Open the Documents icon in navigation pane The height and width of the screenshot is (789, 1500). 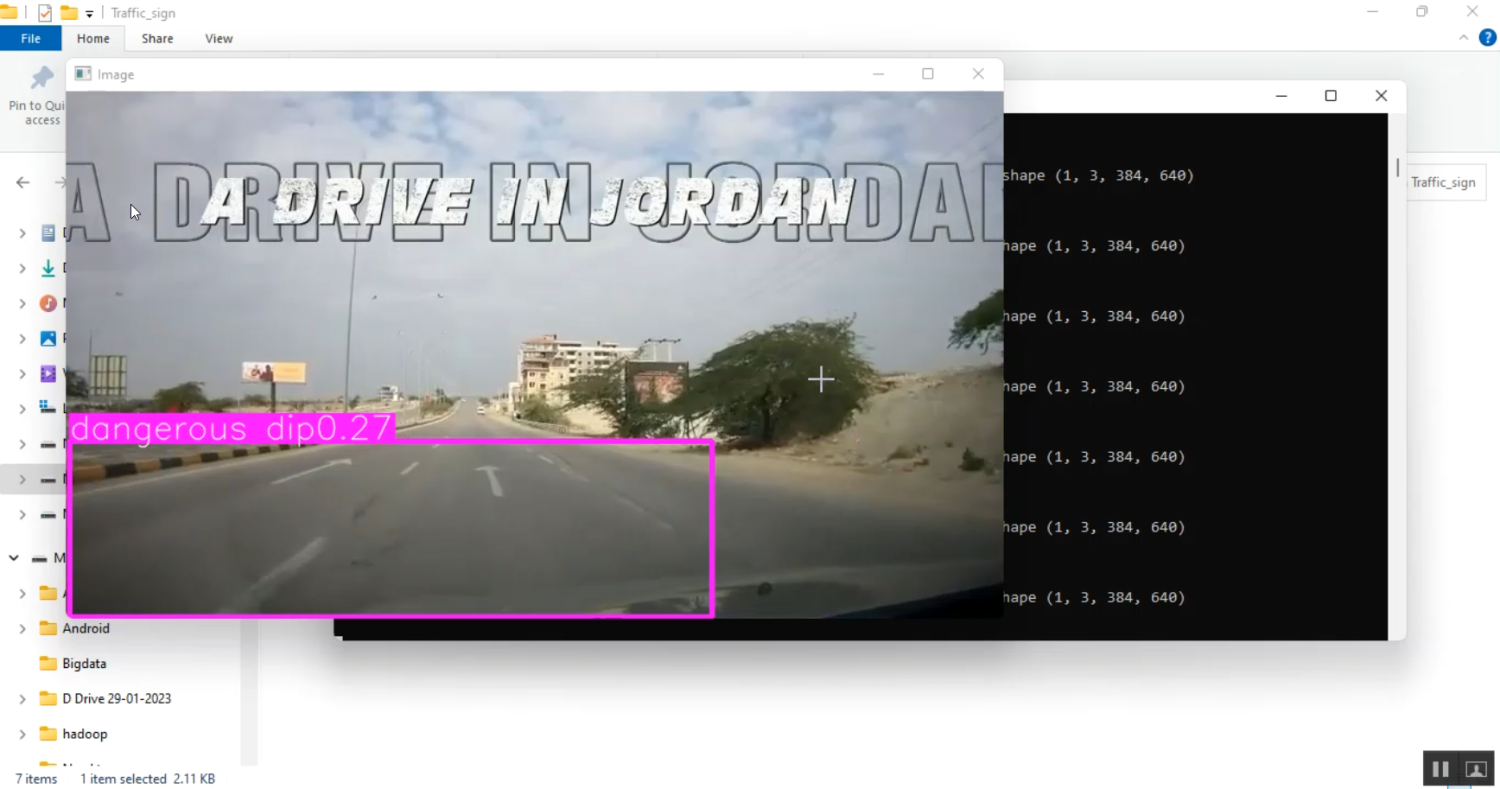(46, 233)
